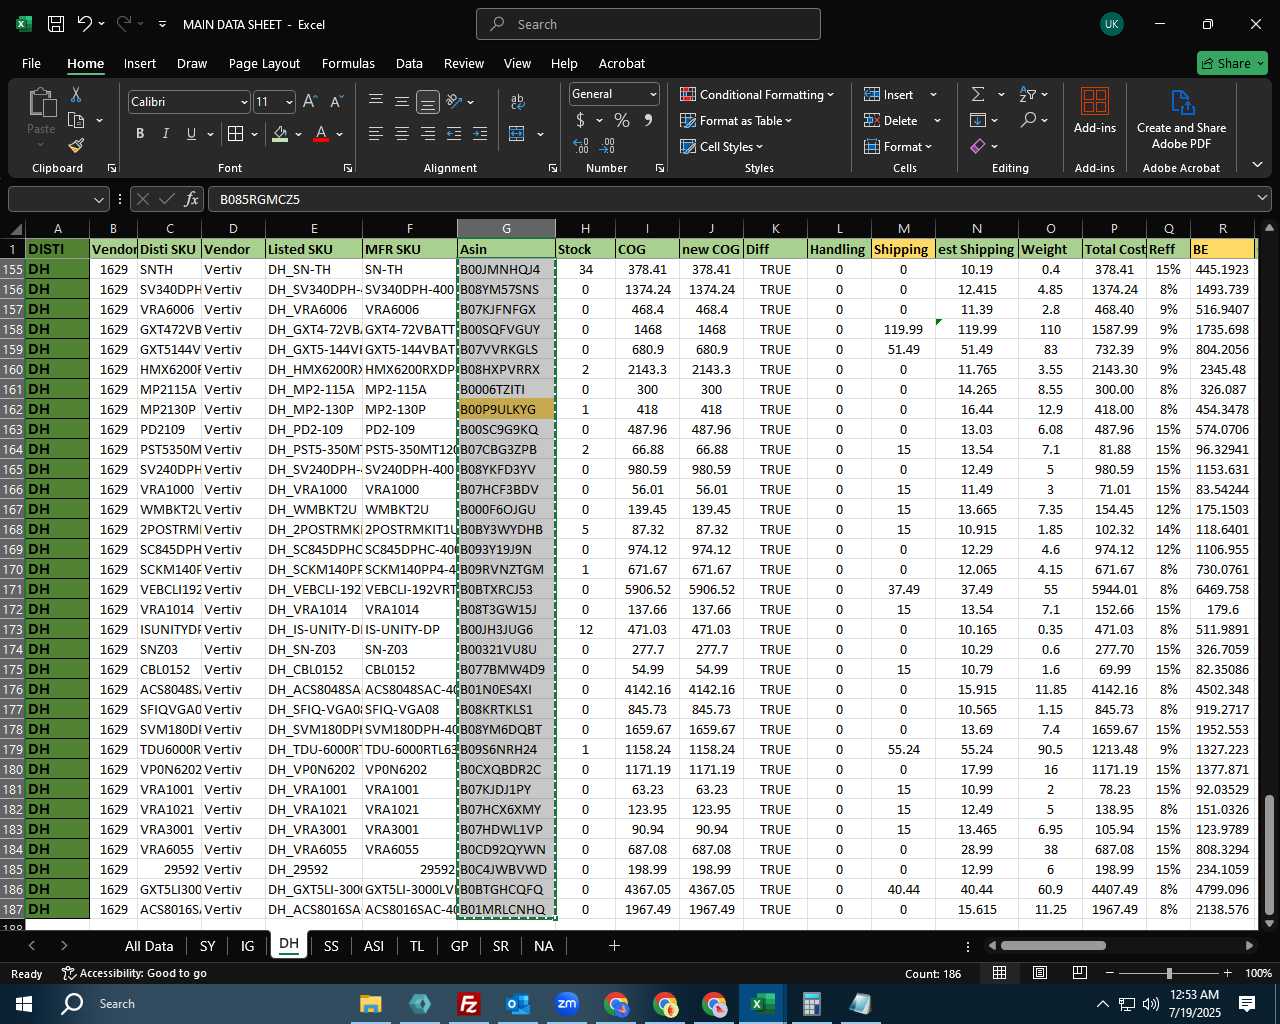The height and width of the screenshot is (1024, 1280).
Task: Click the Increase Indent icon
Action: tap(480, 134)
